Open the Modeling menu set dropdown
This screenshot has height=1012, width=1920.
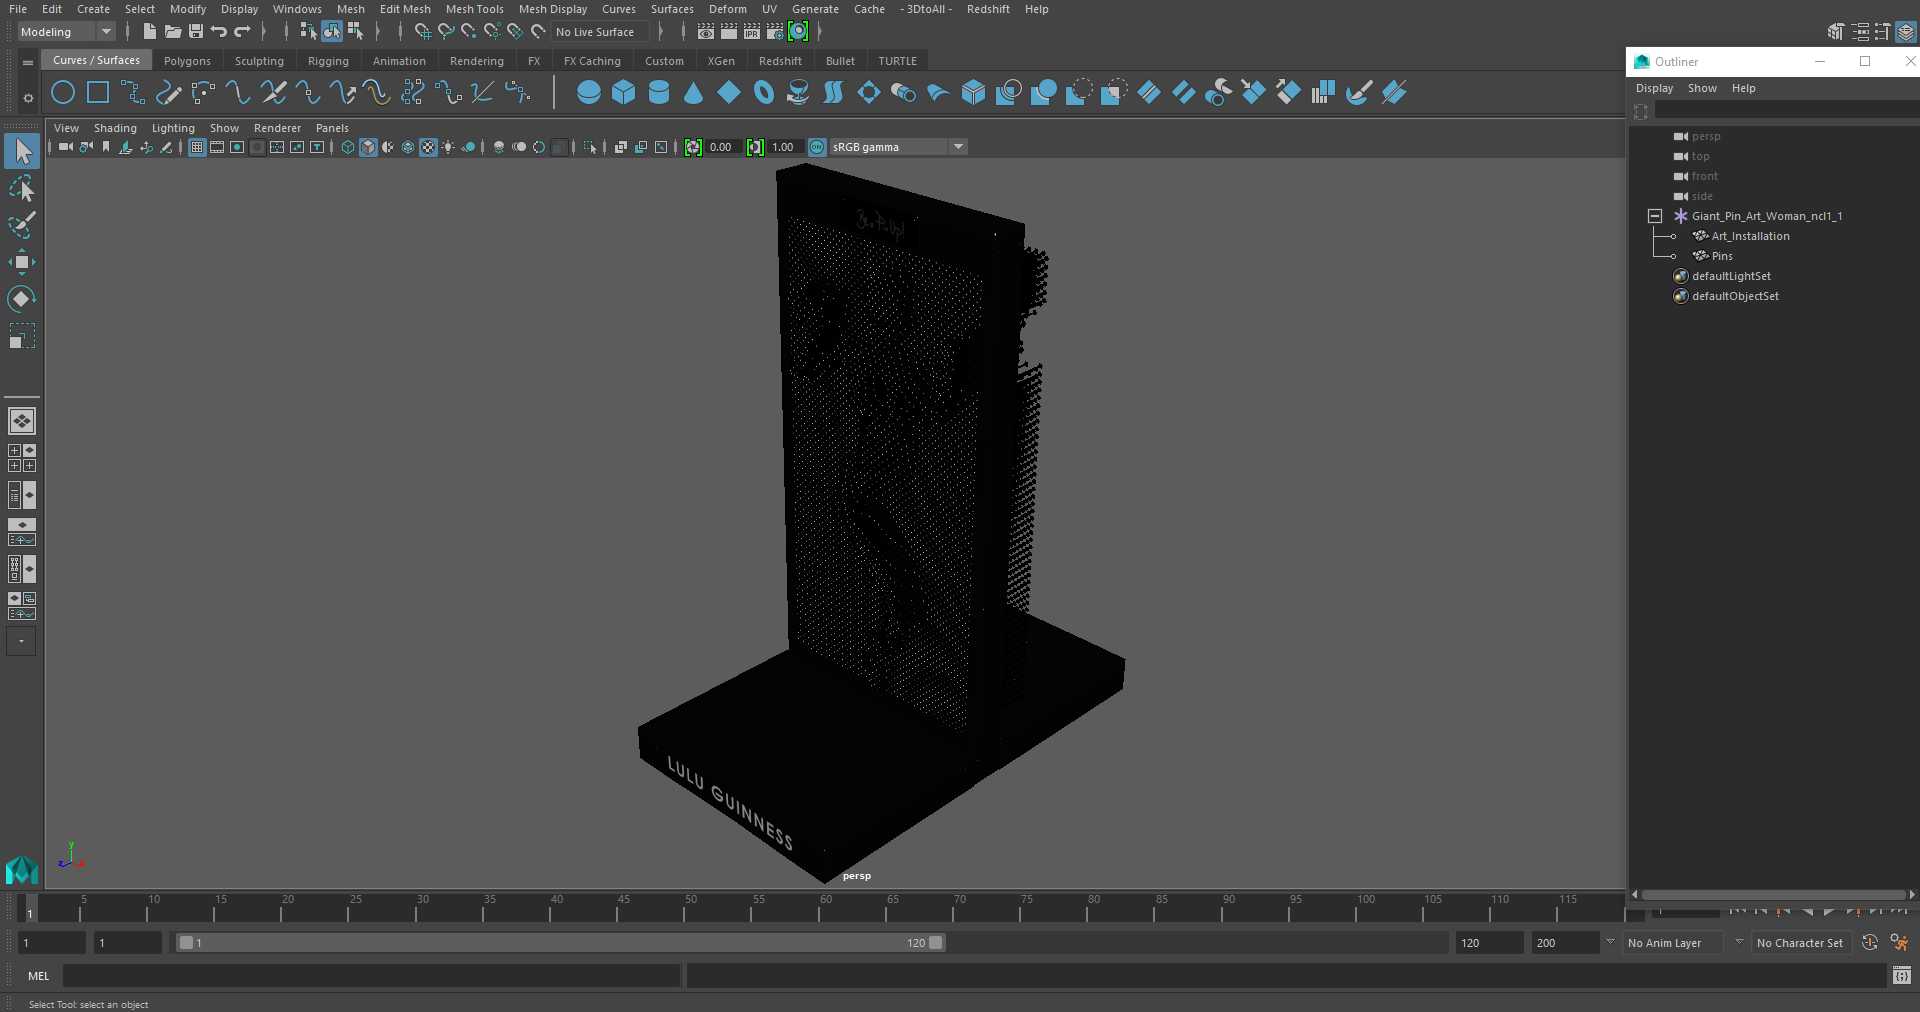[x=66, y=32]
